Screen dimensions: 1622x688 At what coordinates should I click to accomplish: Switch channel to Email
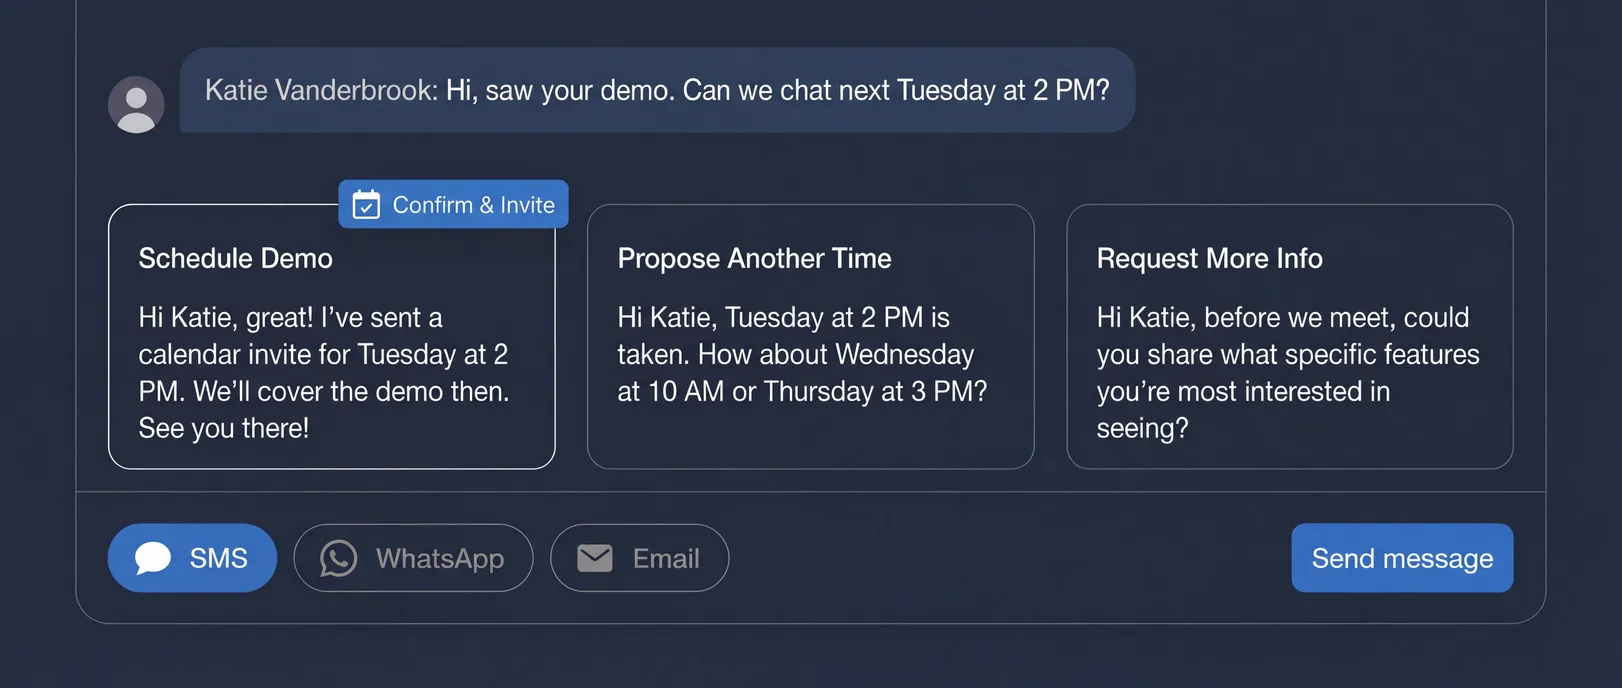[x=639, y=558]
